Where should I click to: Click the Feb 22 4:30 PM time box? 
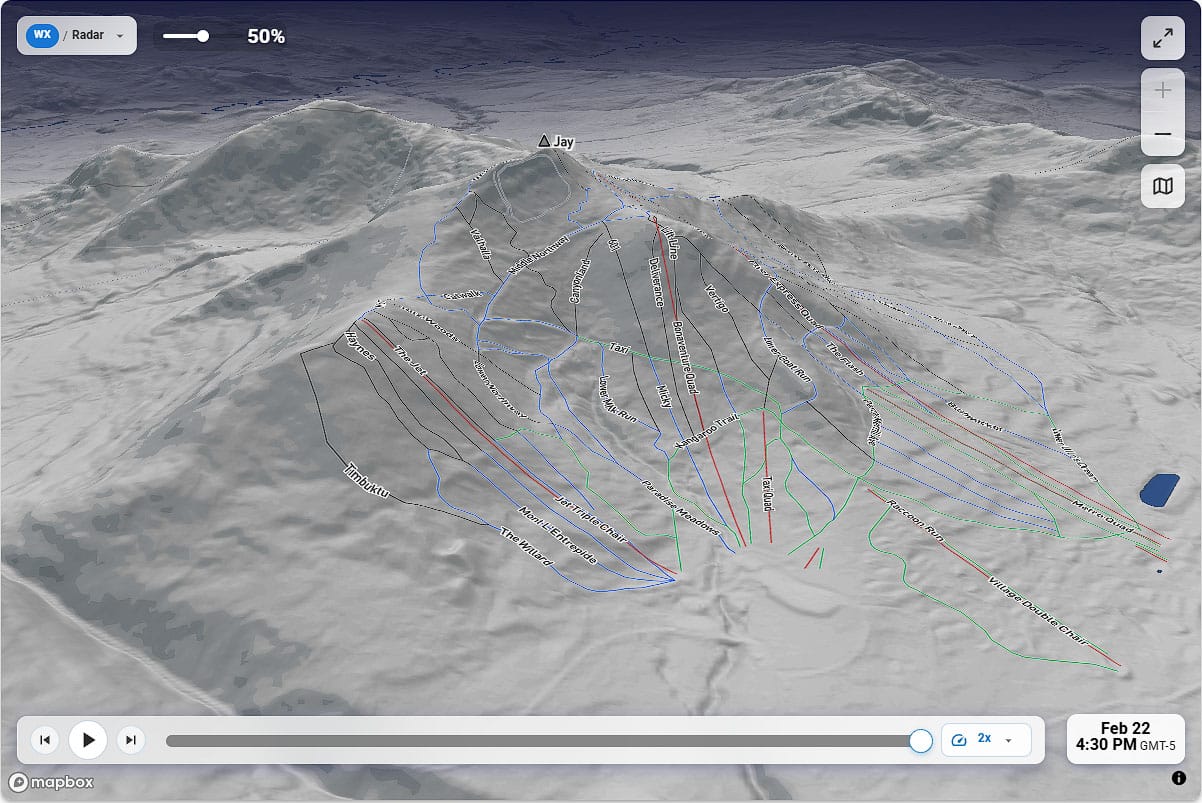coord(1126,737)
